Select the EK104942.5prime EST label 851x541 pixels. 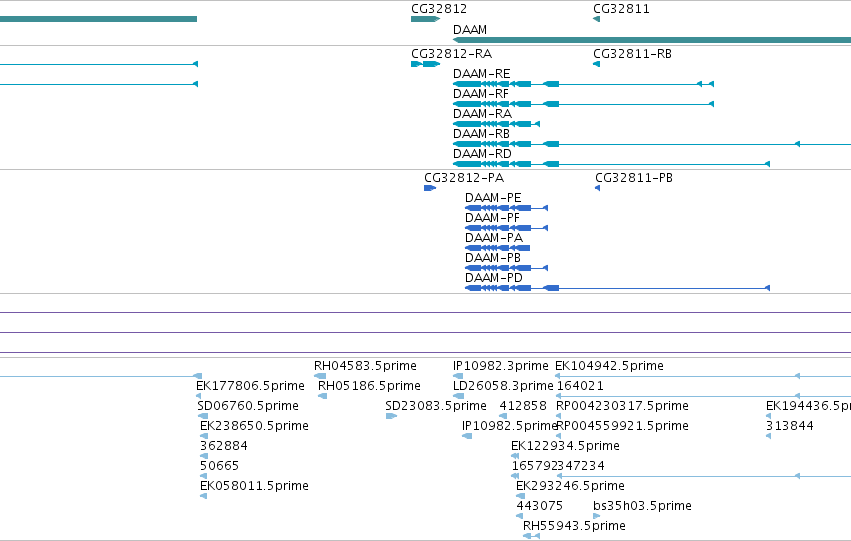[609, 366]
